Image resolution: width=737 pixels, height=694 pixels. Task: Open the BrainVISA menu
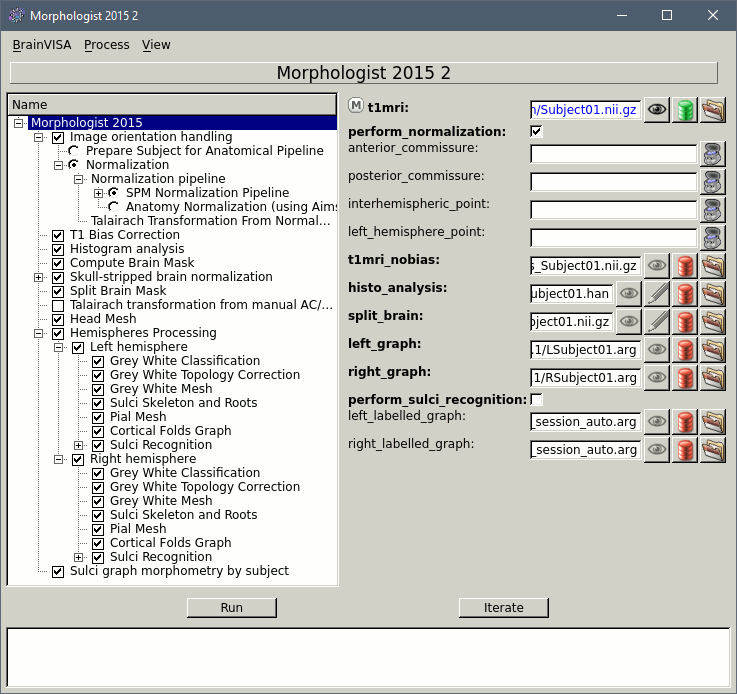(42, 45)
